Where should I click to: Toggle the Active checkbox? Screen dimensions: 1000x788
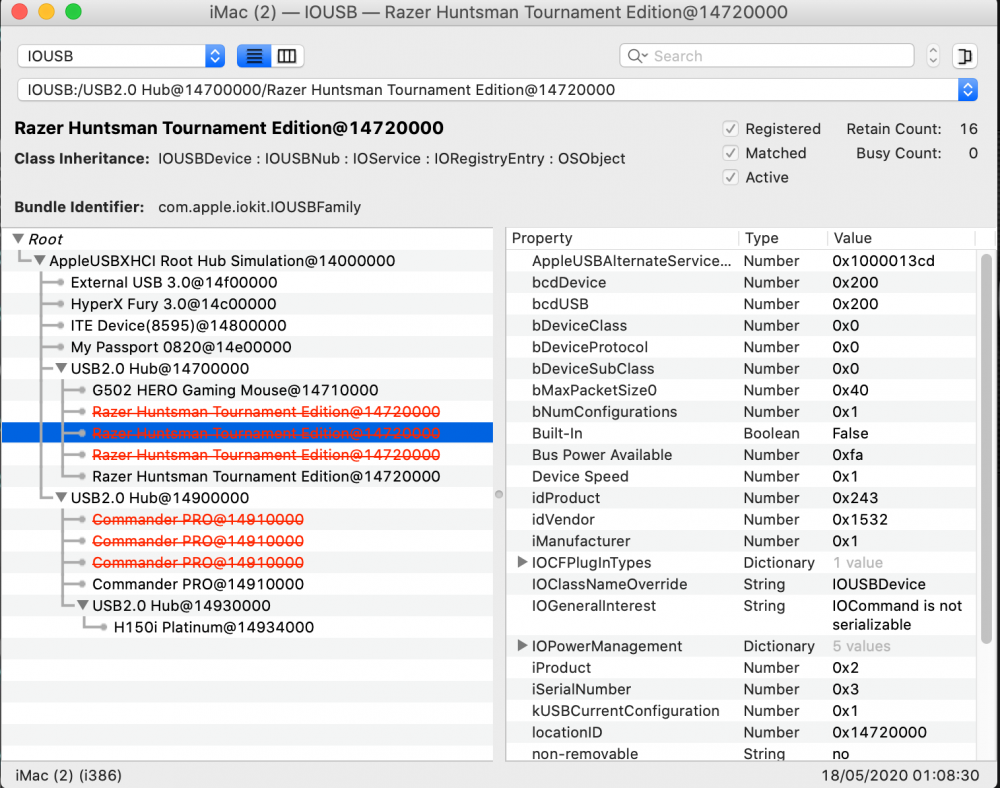(731, 177)
